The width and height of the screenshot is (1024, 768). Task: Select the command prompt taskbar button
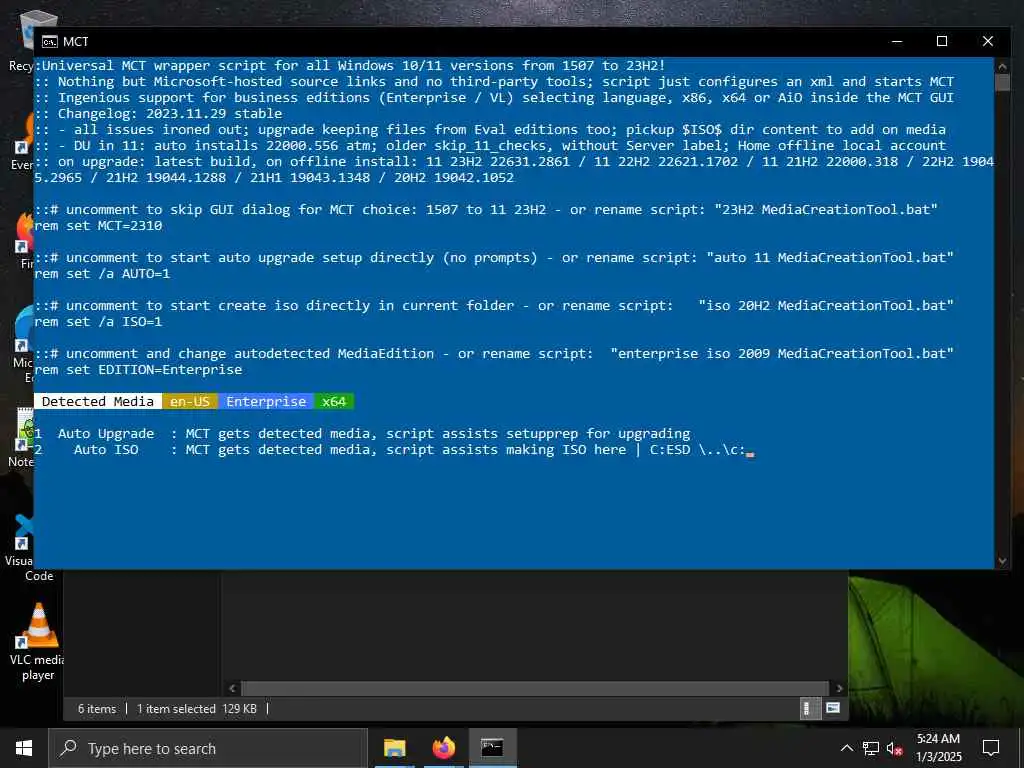pyautogui.click(x=492, y=748)
